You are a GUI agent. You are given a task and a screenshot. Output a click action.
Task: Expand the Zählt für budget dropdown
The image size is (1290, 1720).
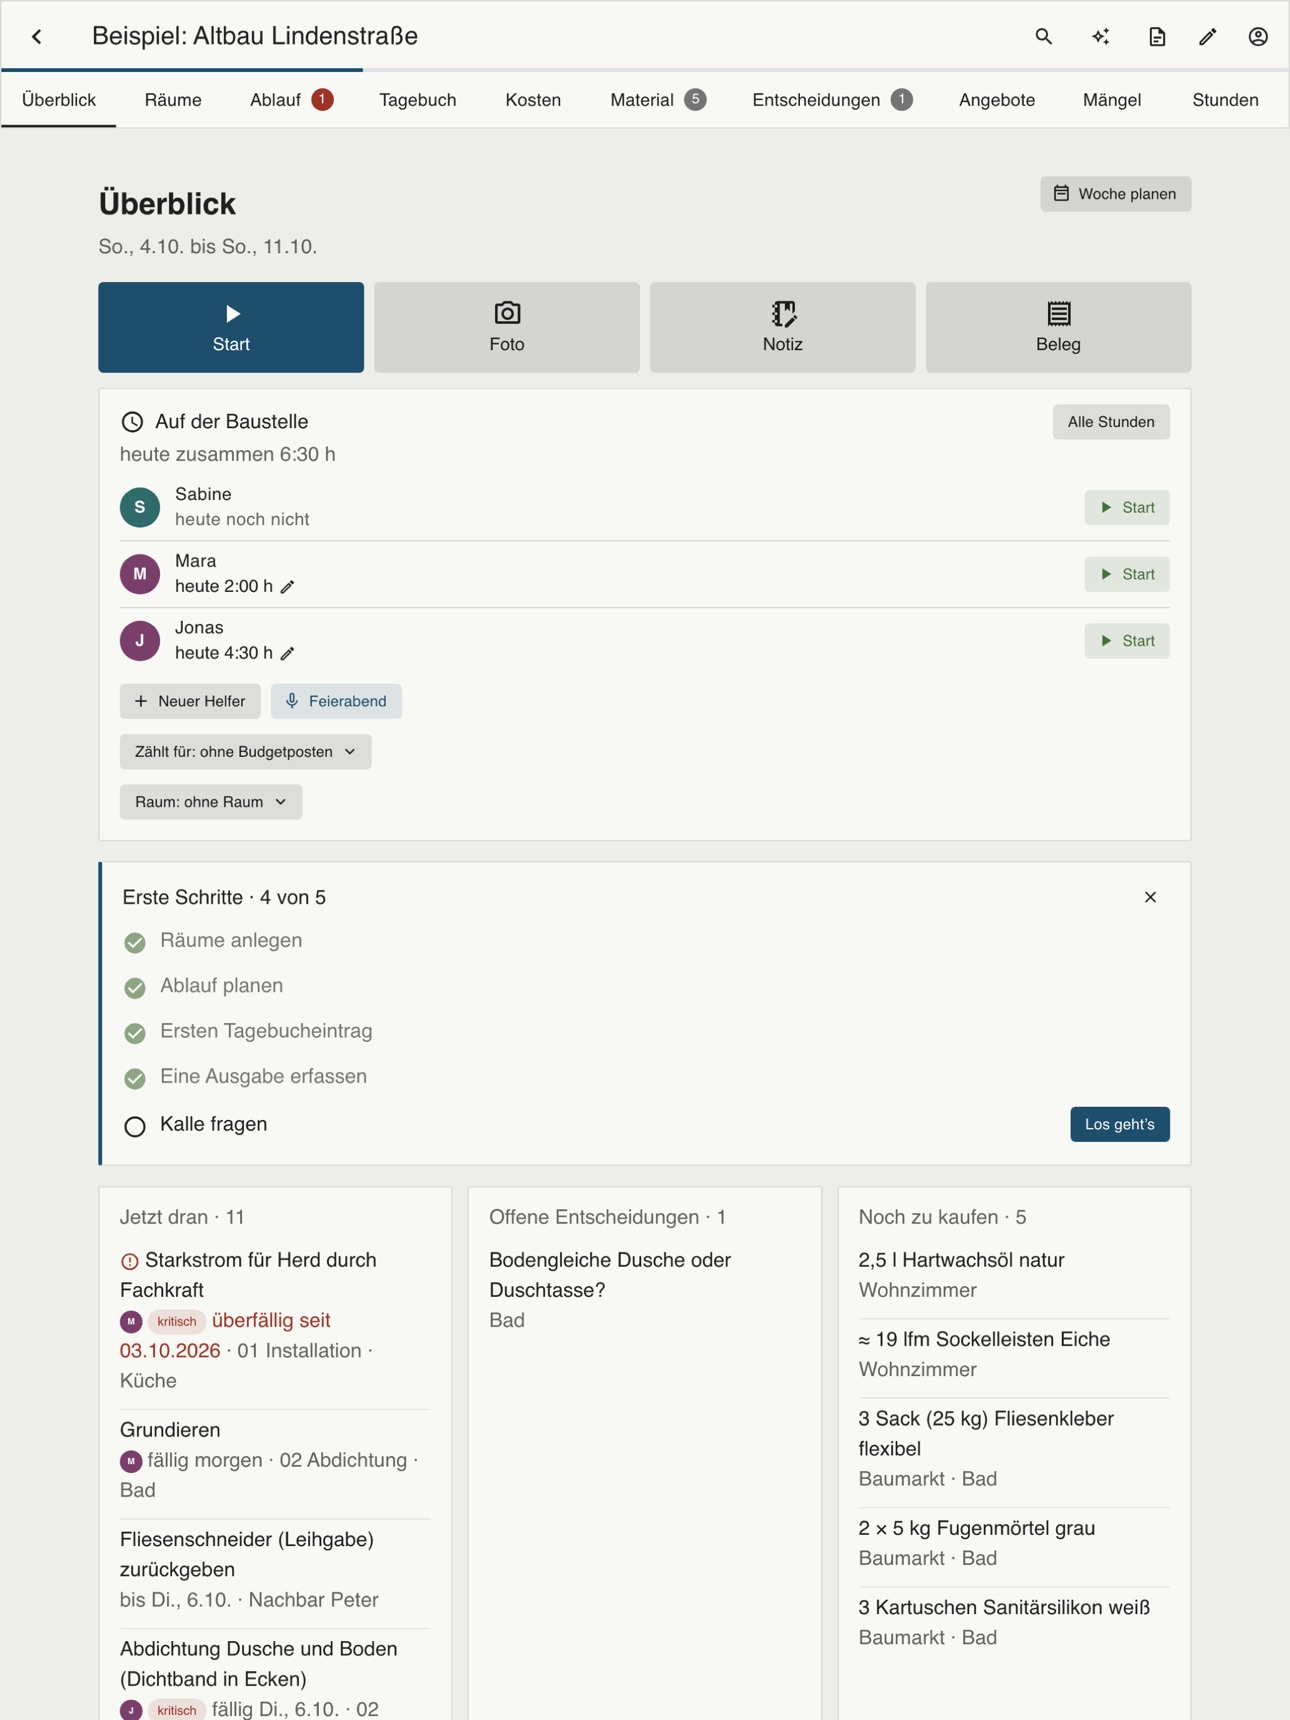(246, 752)
